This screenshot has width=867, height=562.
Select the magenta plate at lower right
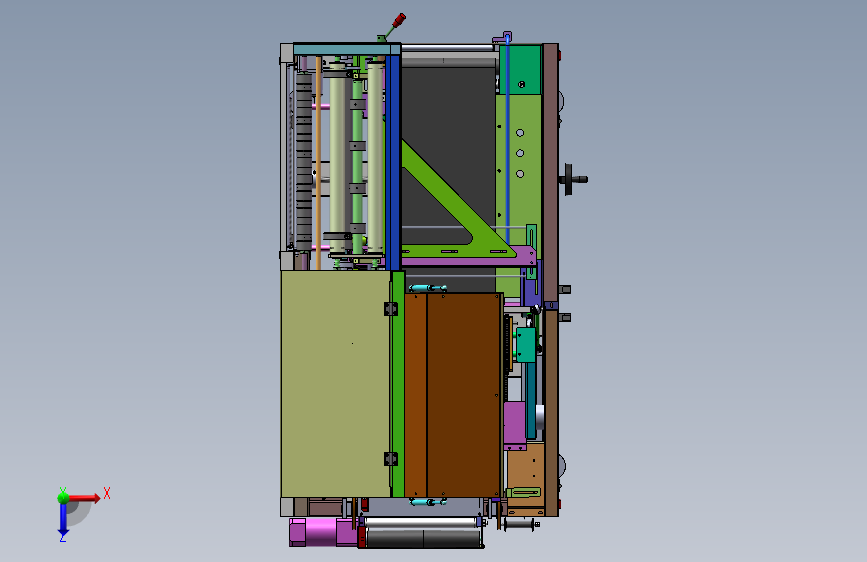[515, 425]
